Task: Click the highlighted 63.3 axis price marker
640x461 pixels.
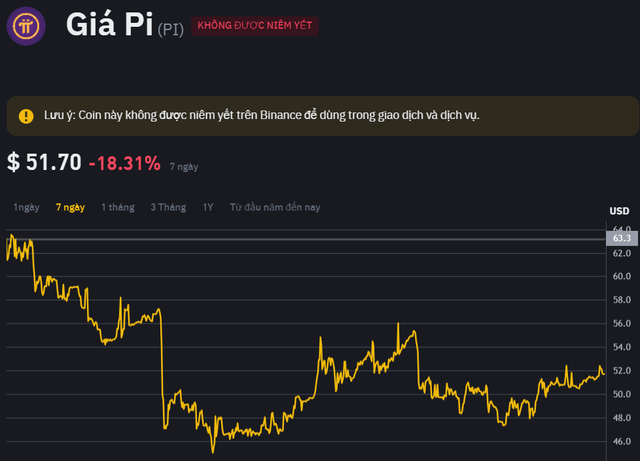Action: click(621, 238)
